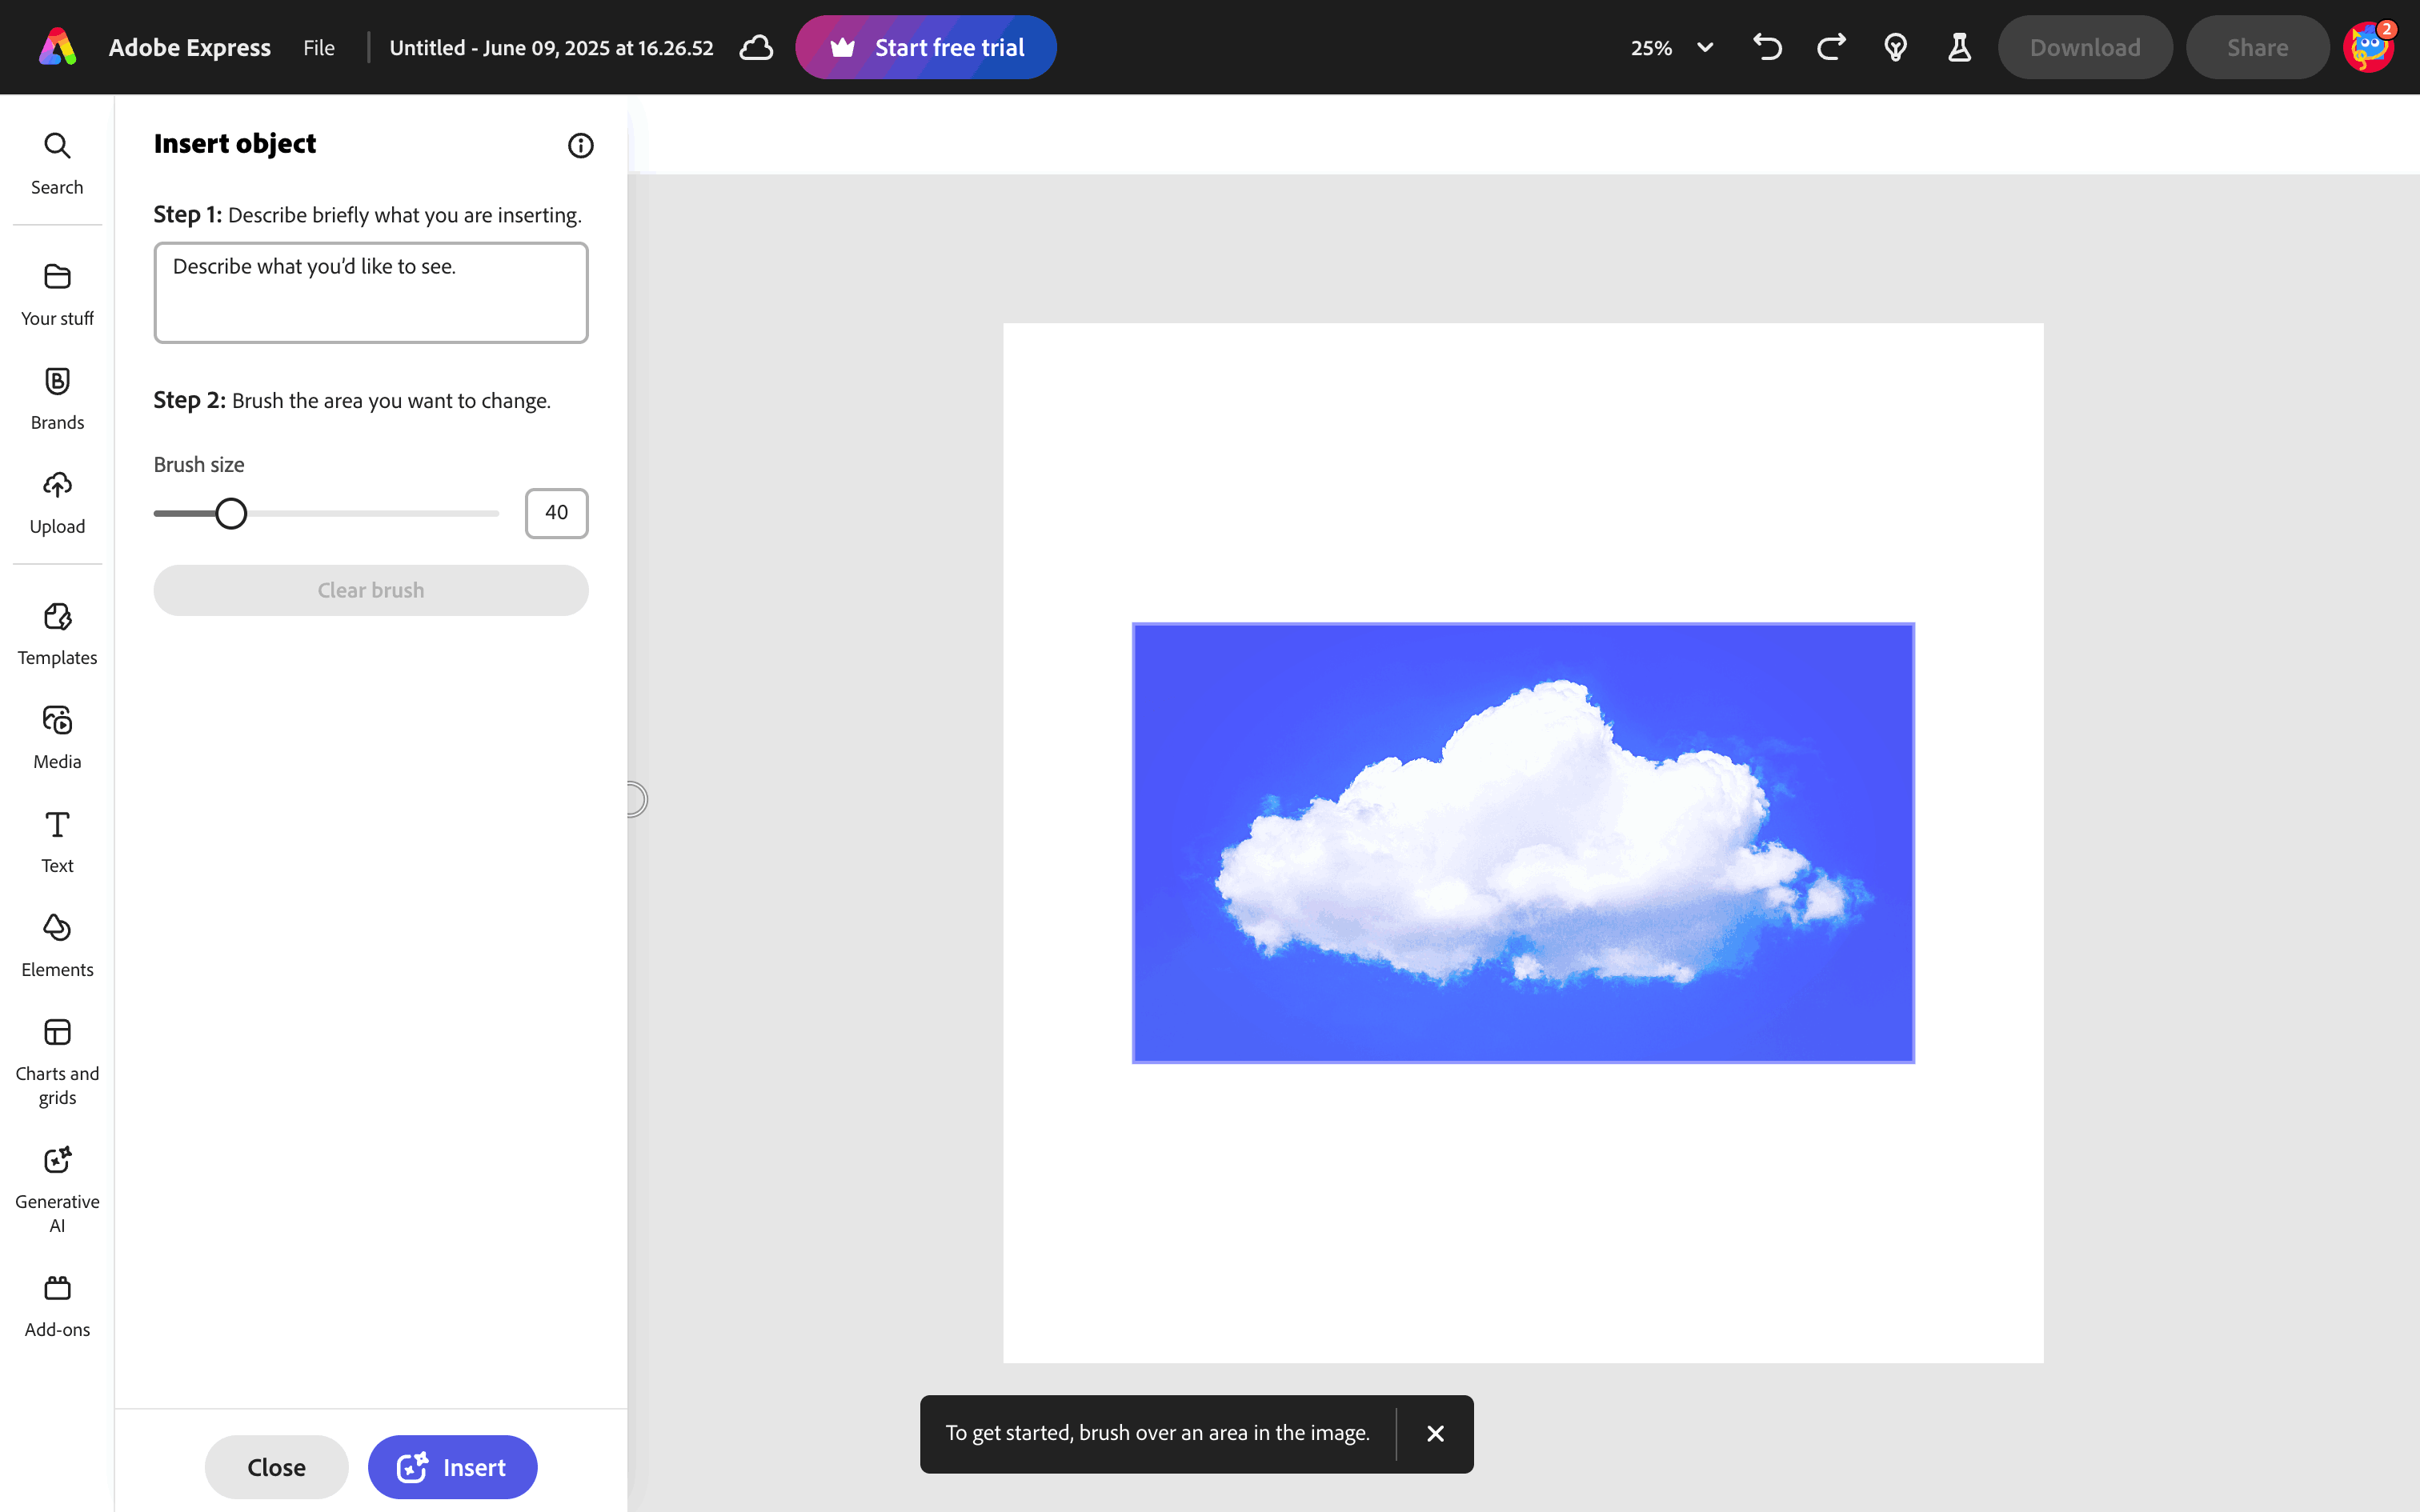This screenshot has height=1512, width=2420.
Task: Select the Text tool in sidebar
Action: tap(57, 841)
